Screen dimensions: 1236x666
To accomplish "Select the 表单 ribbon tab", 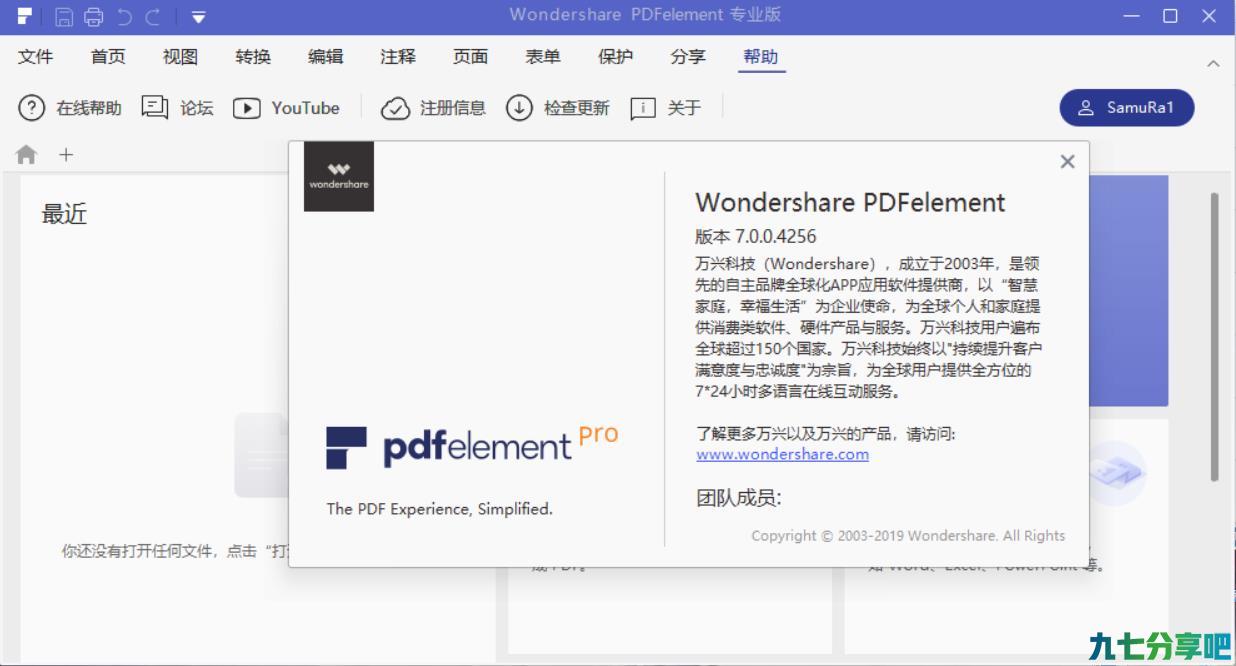I will tap(543, 57).
